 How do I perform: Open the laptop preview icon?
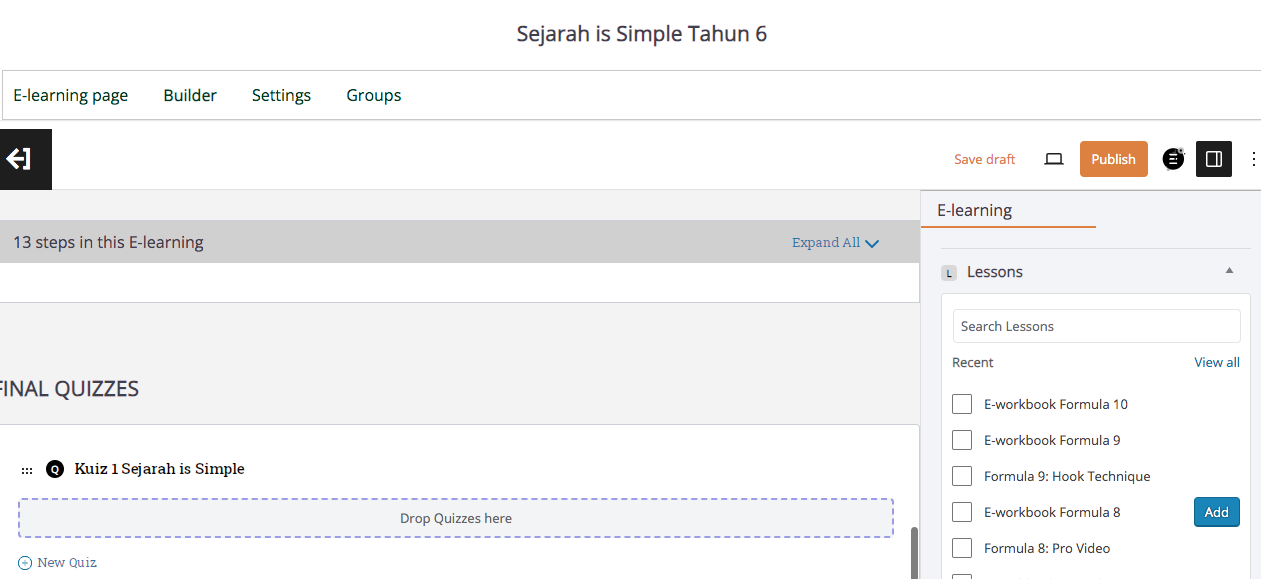tap(1053, 159)
